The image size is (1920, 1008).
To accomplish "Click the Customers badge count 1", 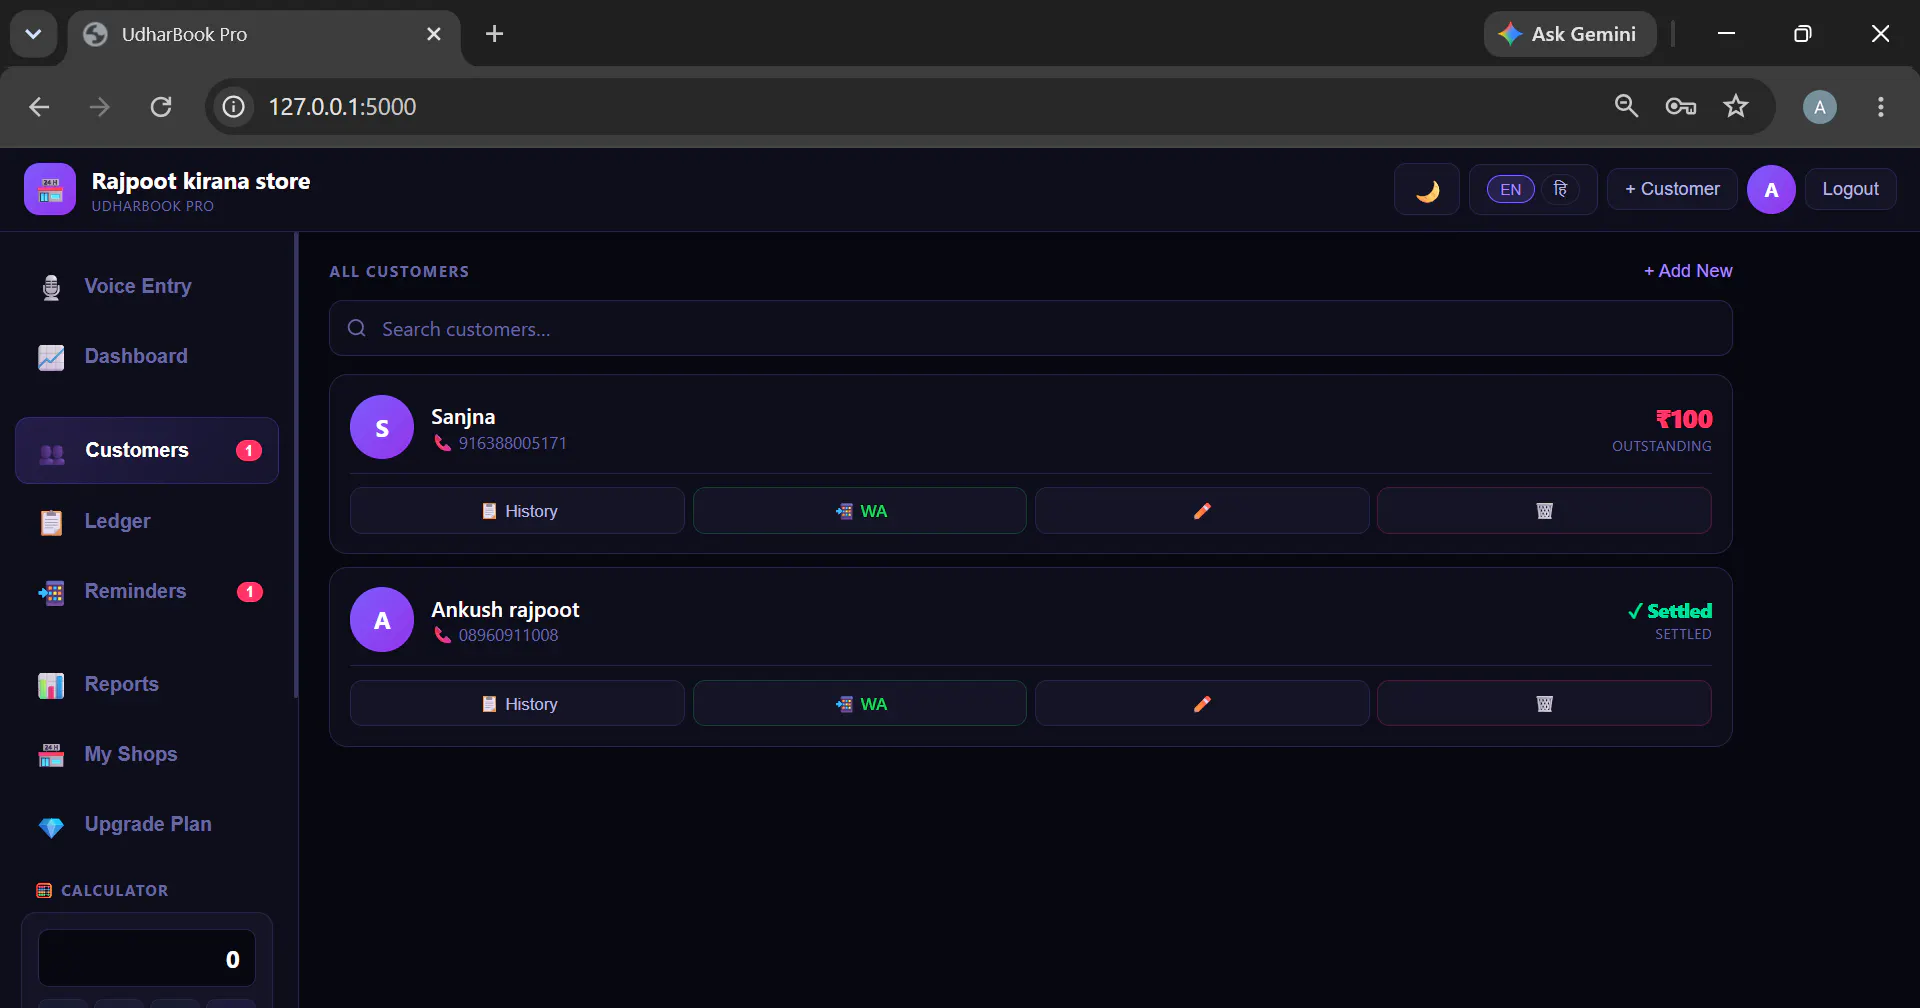I will coord(249,451).
